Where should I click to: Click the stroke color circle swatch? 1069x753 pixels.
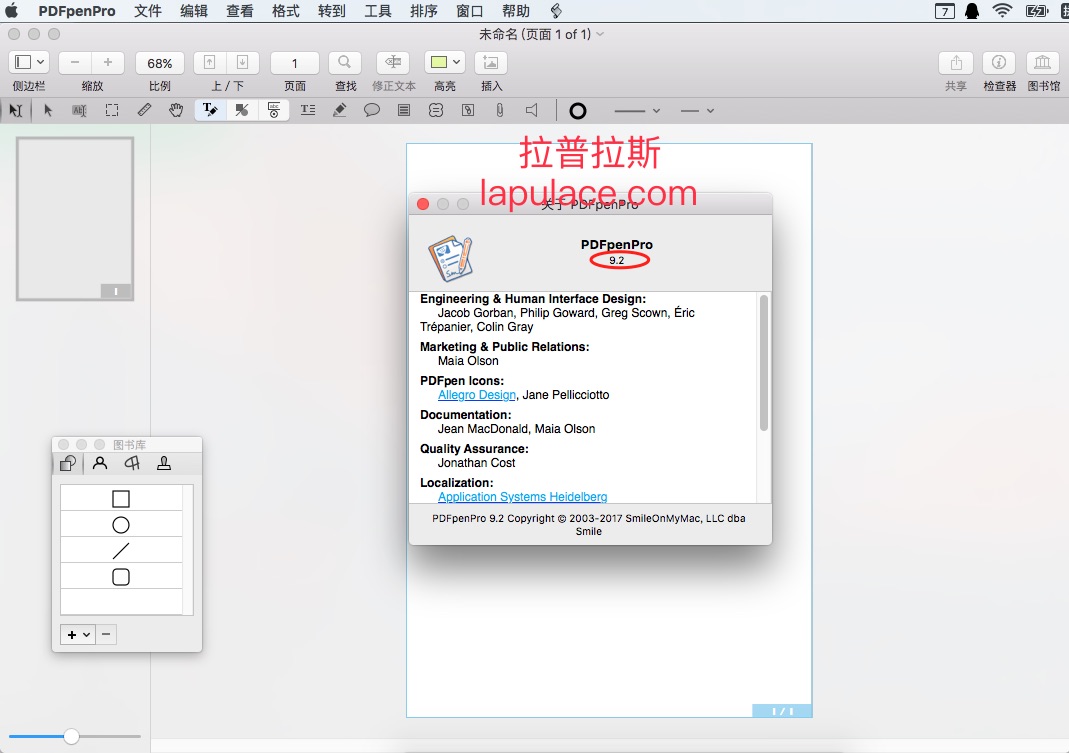(577, 110)
